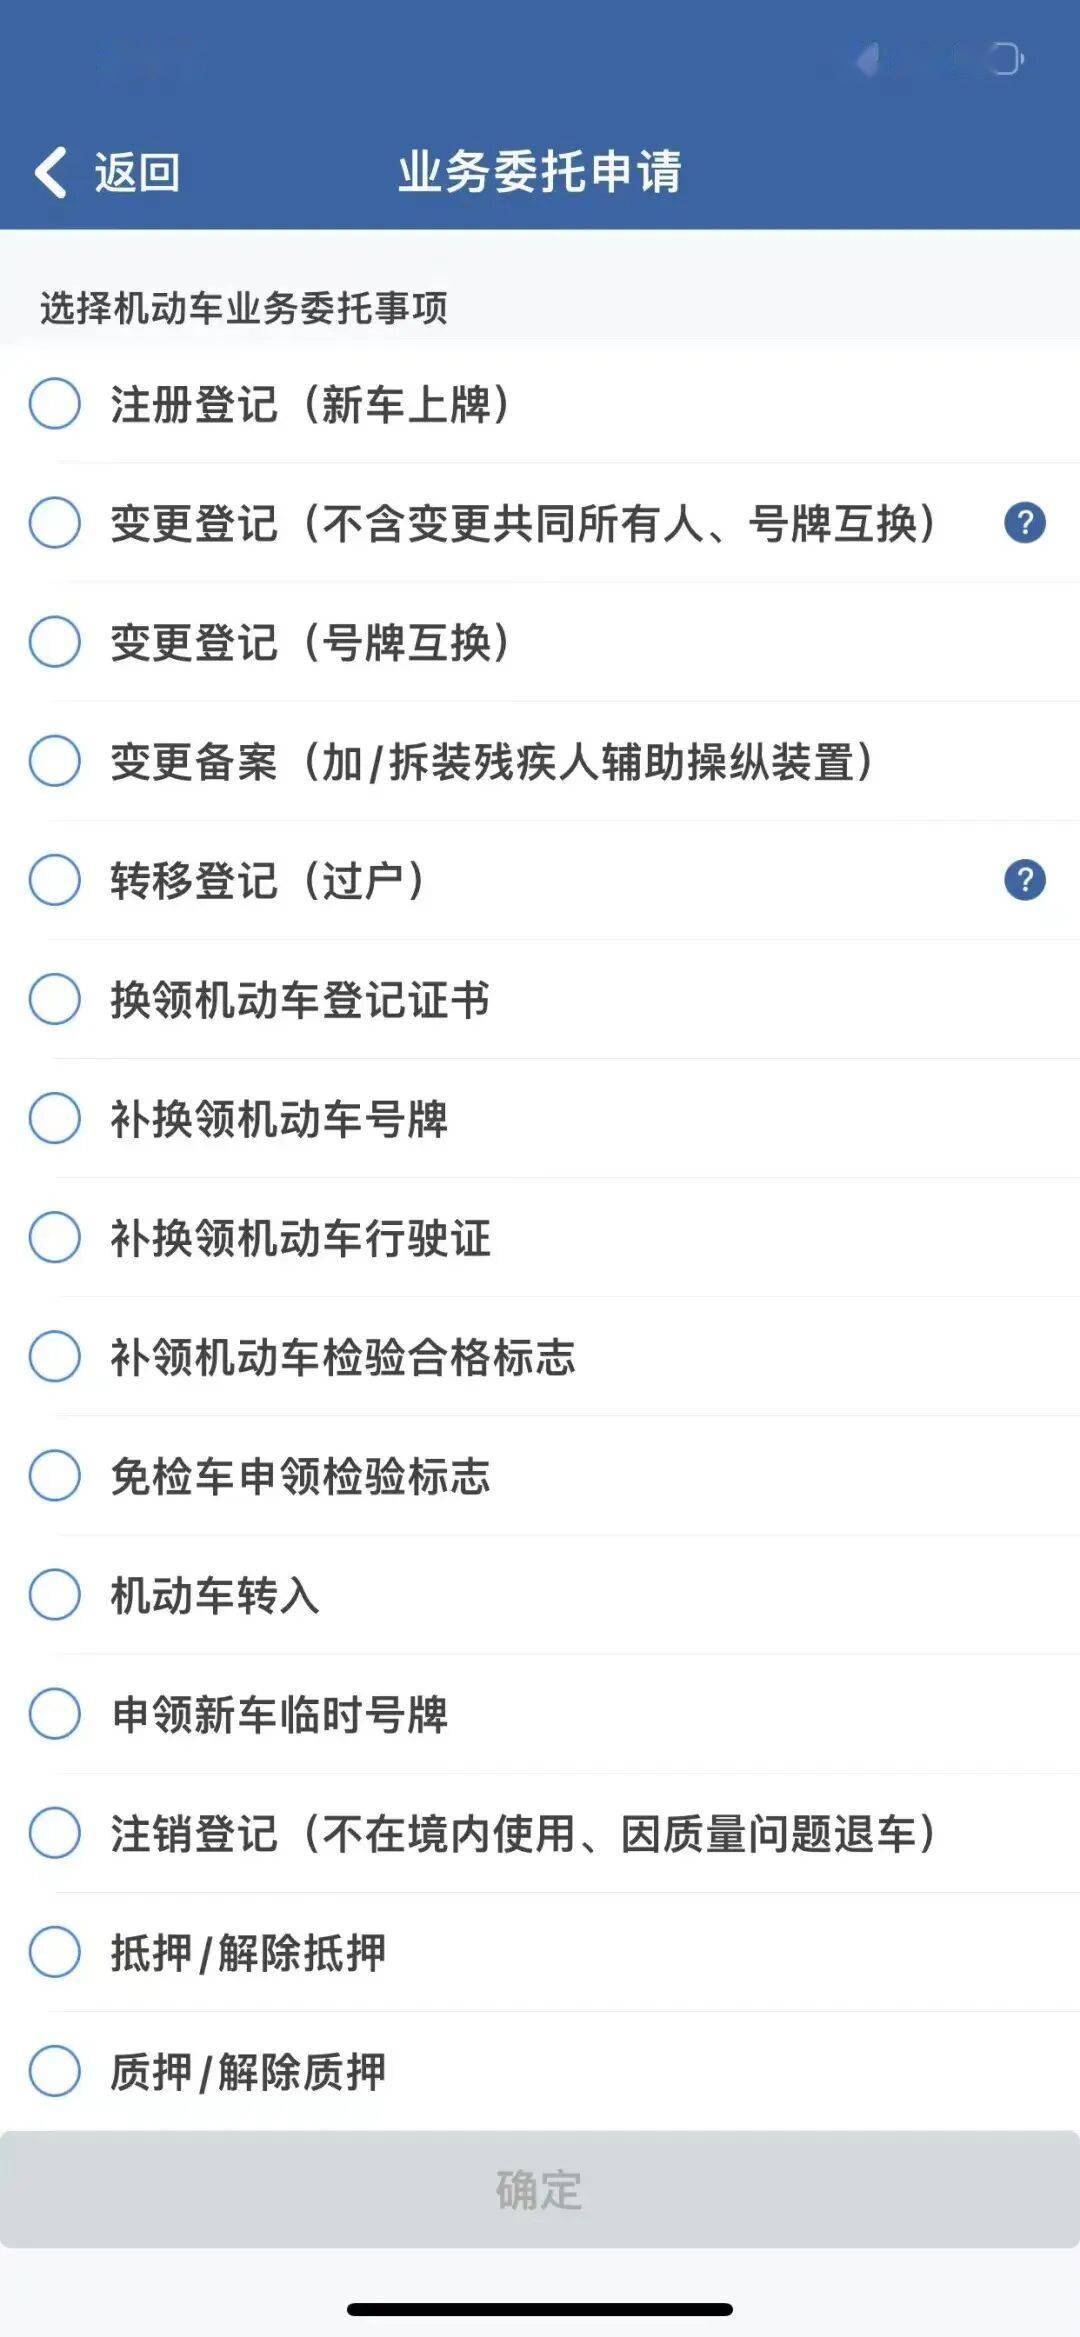This screenshot has height=2337, width=1080.
Task: Tap the back arrow icon
Action: (x=50, y=172)
